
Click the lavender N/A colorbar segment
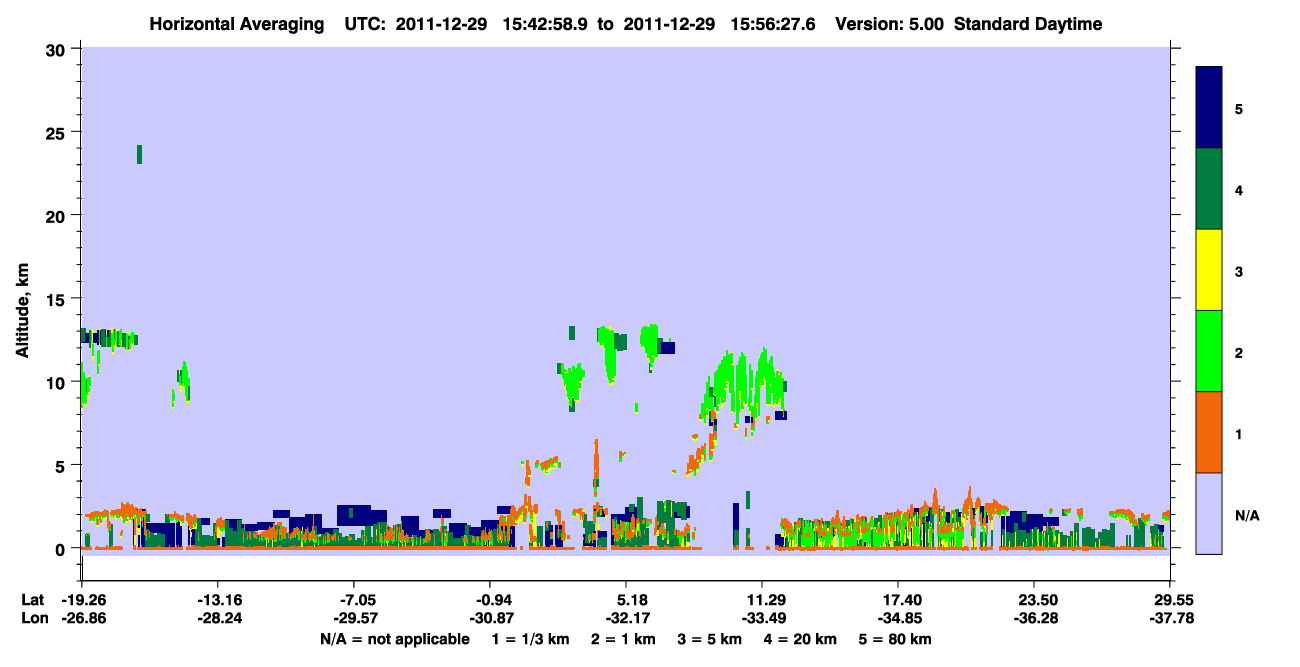(1209, 513)
